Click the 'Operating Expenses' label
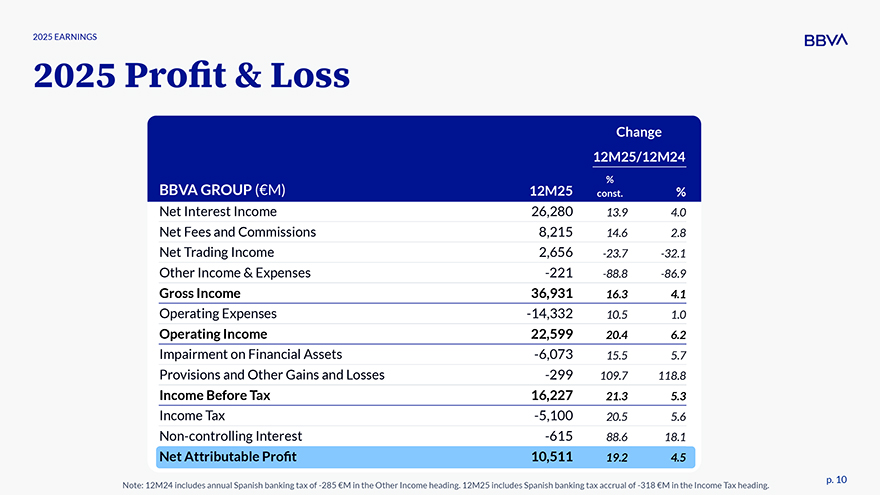 pos(218,314)
